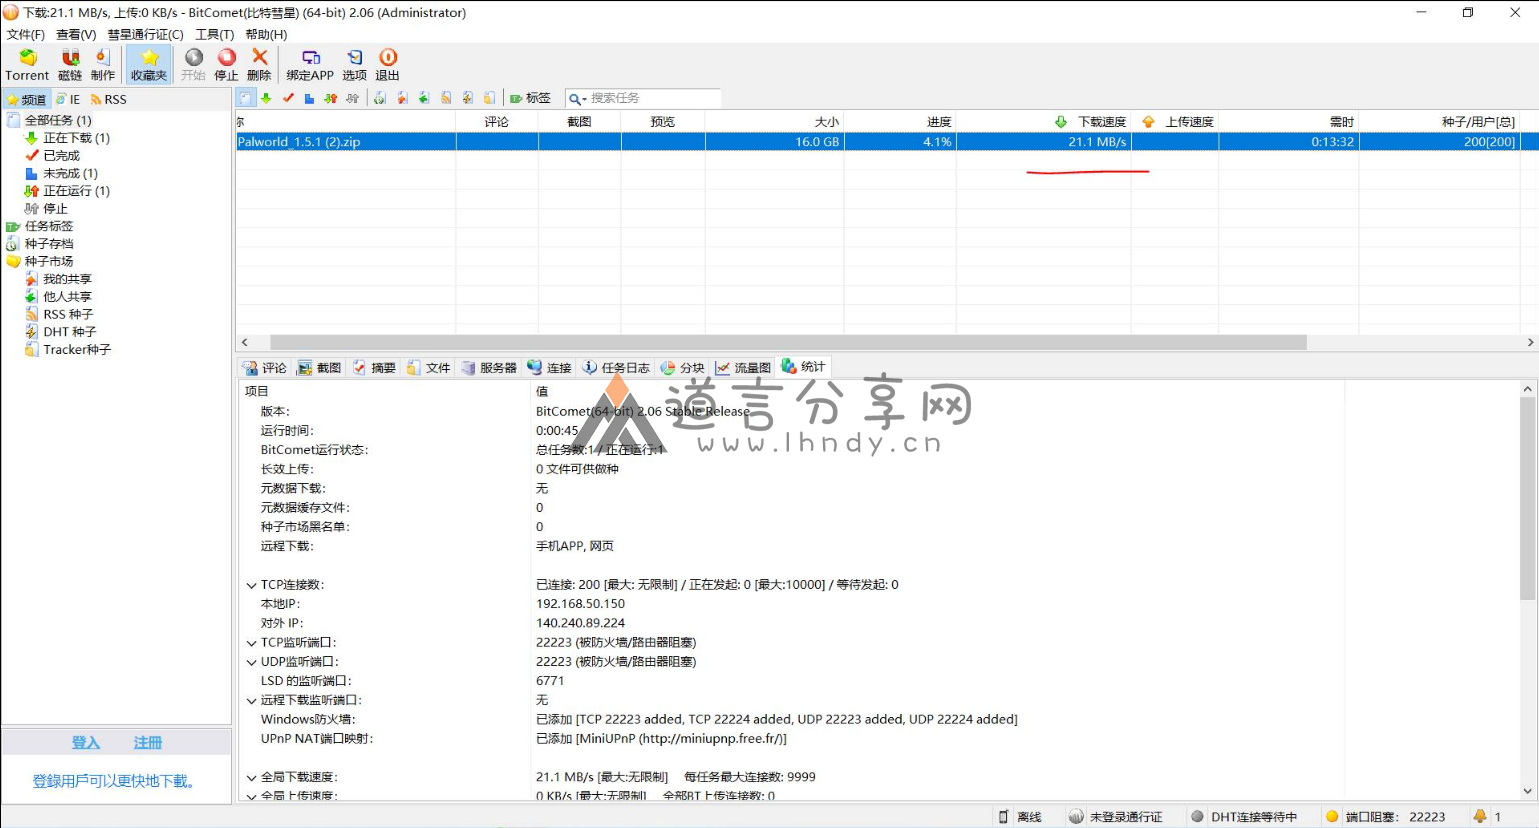Switch to the 流量图 tab
1539x828 pixels.
click(743, 368)
